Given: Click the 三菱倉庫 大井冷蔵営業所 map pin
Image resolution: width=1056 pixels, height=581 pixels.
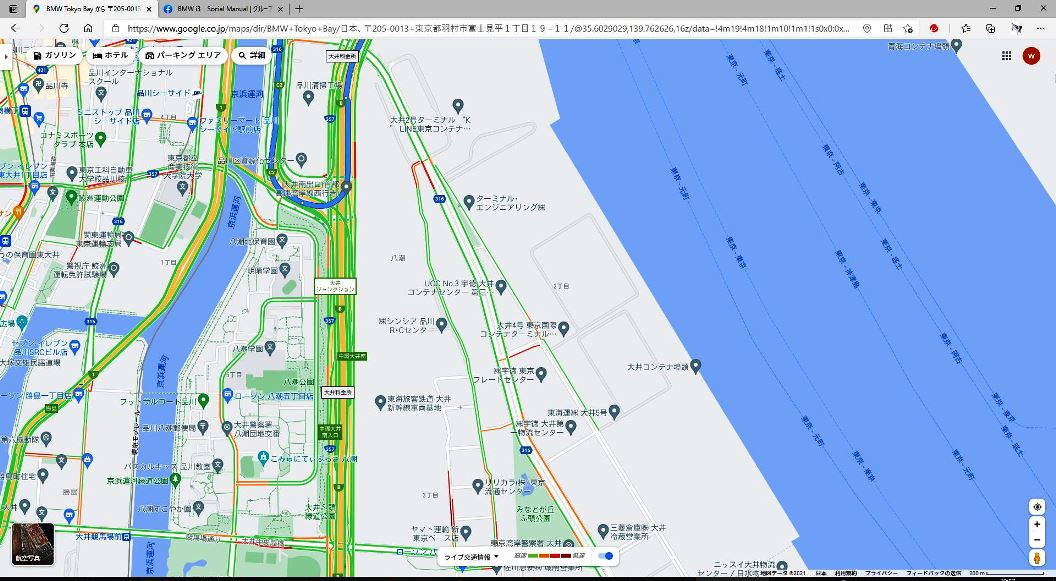Looking at the screenshot, I should pos(603,531).
